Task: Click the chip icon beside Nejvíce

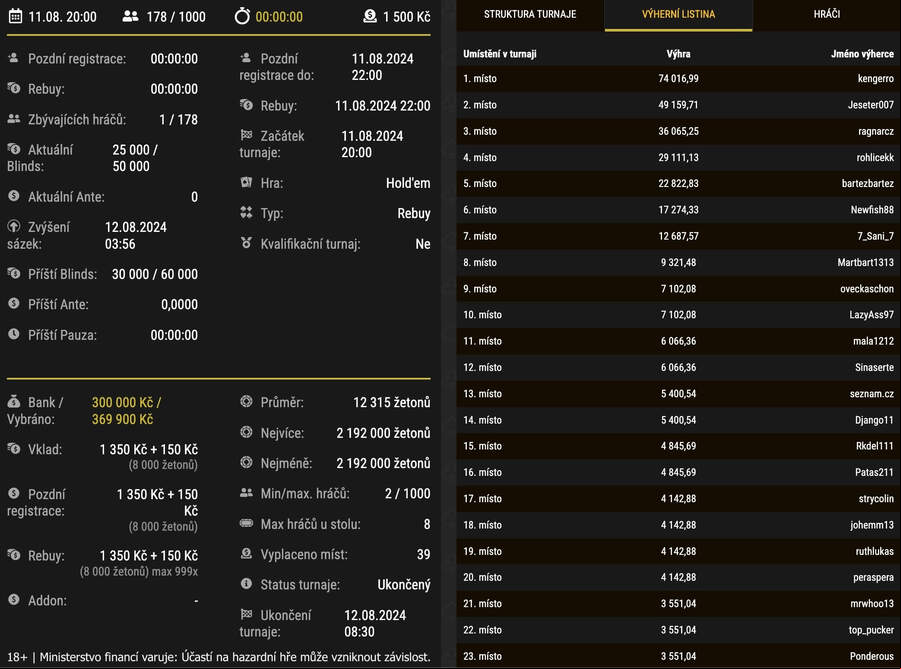Action: pyautogui.click(x=247, y=432)
